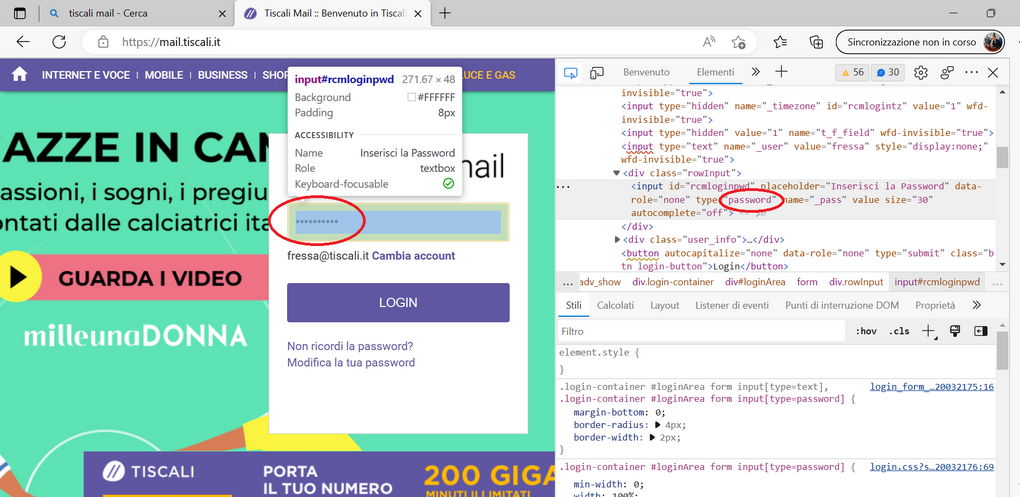The image size is (1020, 497).
Task: Start Read aloud from the address bar
Action: pos(709,42)
